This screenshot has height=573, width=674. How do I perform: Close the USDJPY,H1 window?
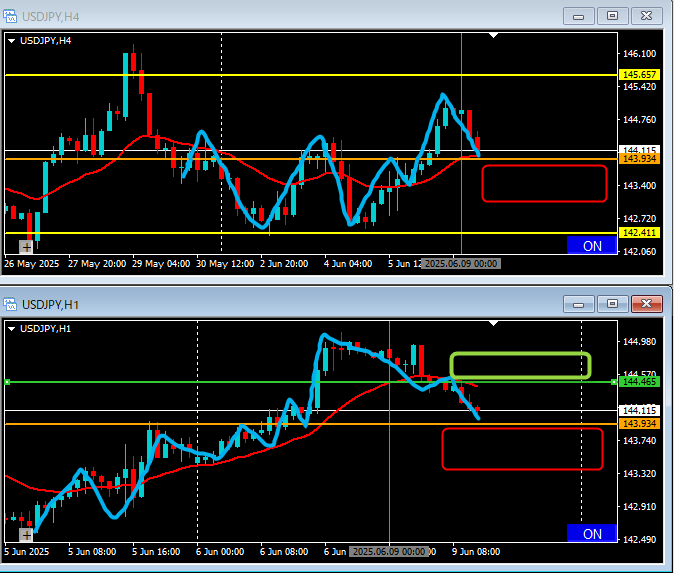(646, 304)
